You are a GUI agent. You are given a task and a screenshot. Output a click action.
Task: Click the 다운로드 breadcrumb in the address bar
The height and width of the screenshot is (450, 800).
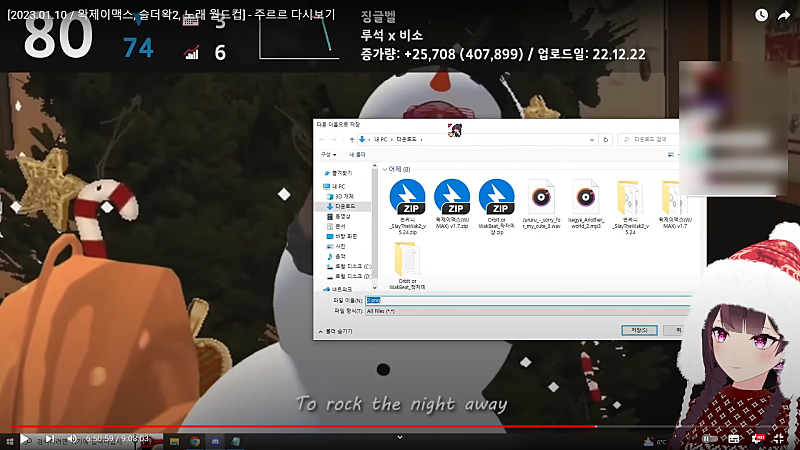tap(407, 139)
